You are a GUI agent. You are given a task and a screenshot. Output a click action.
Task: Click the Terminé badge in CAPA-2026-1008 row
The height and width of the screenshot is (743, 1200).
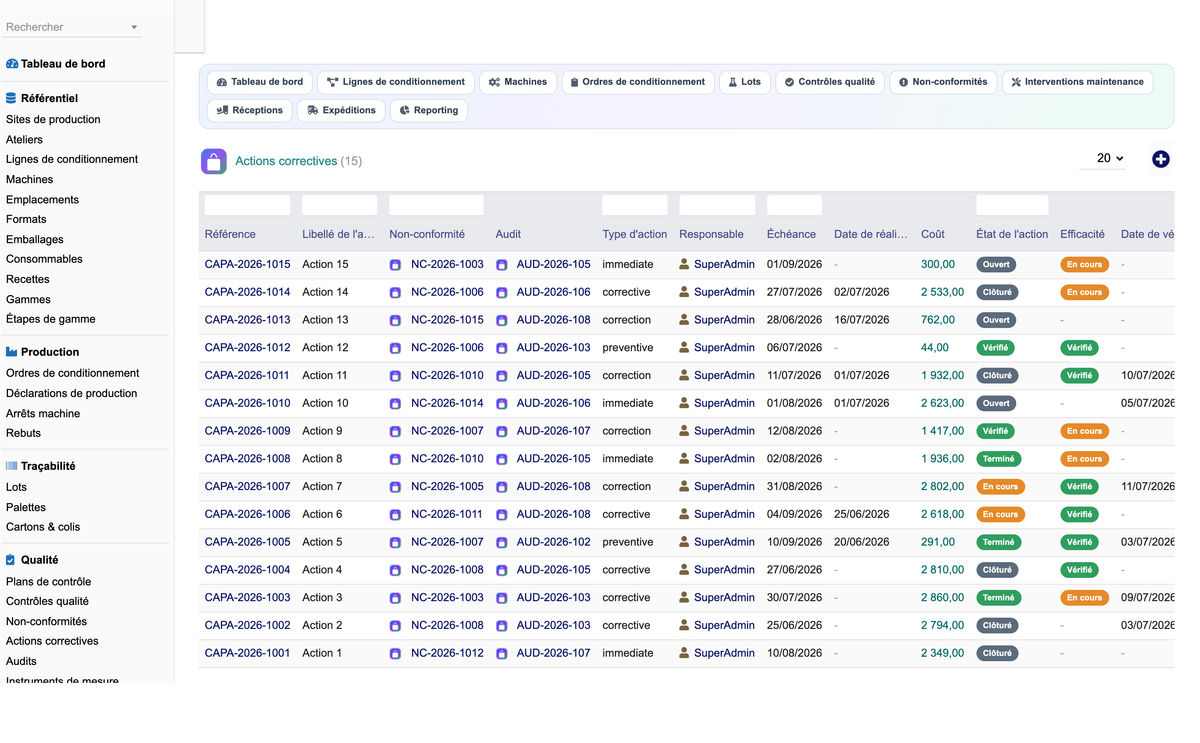tap(998, 459)
